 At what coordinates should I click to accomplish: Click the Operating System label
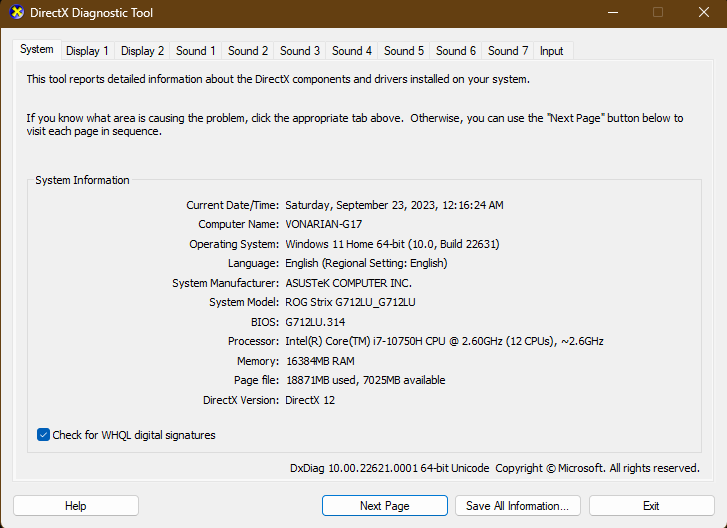click(x=234, y=244)
